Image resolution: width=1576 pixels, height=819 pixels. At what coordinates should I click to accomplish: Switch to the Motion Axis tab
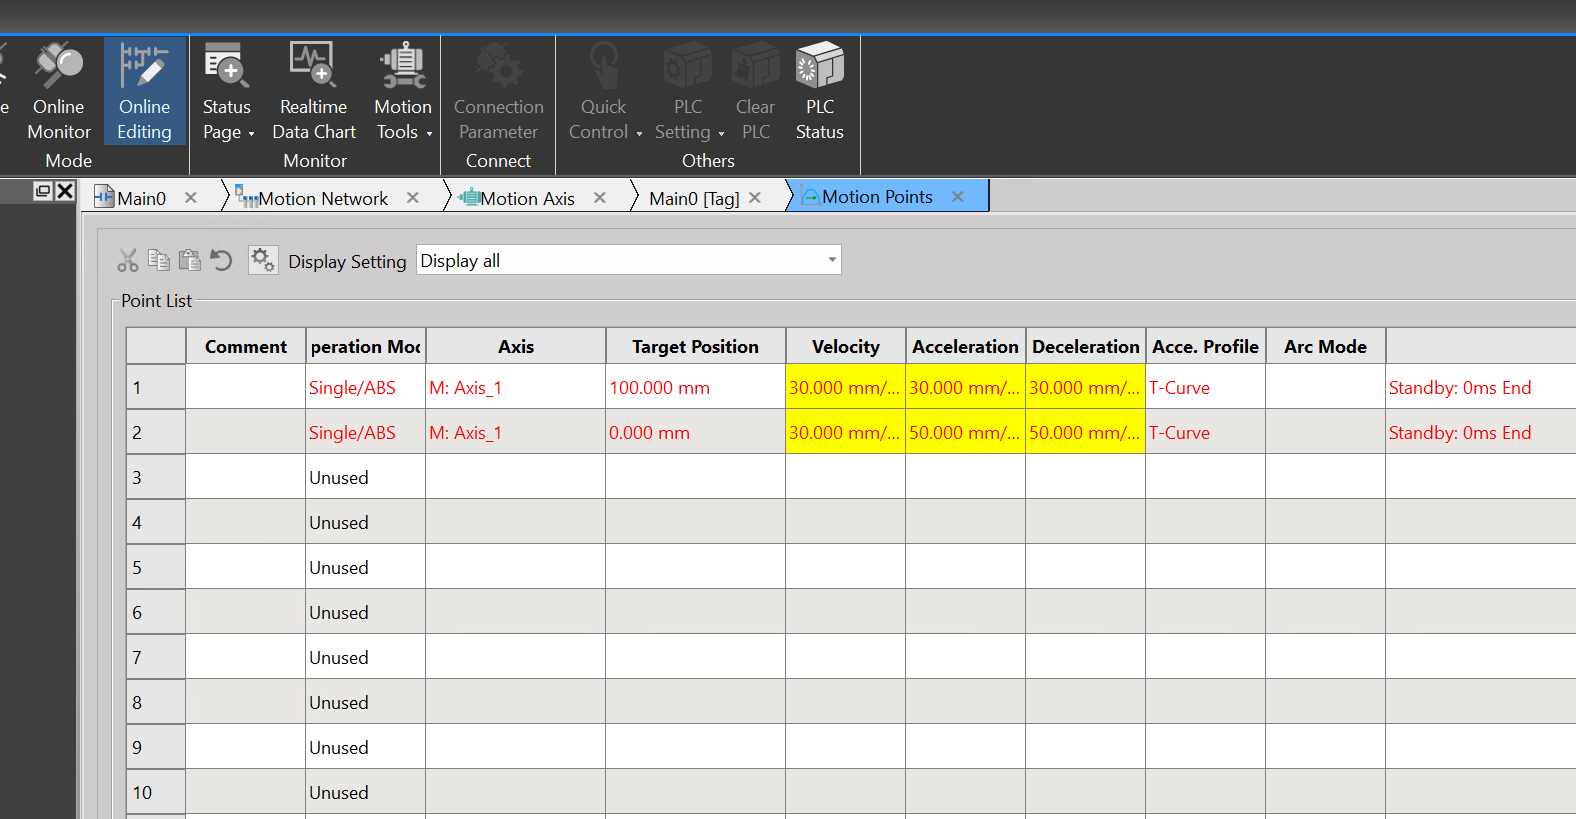point(526,198)
